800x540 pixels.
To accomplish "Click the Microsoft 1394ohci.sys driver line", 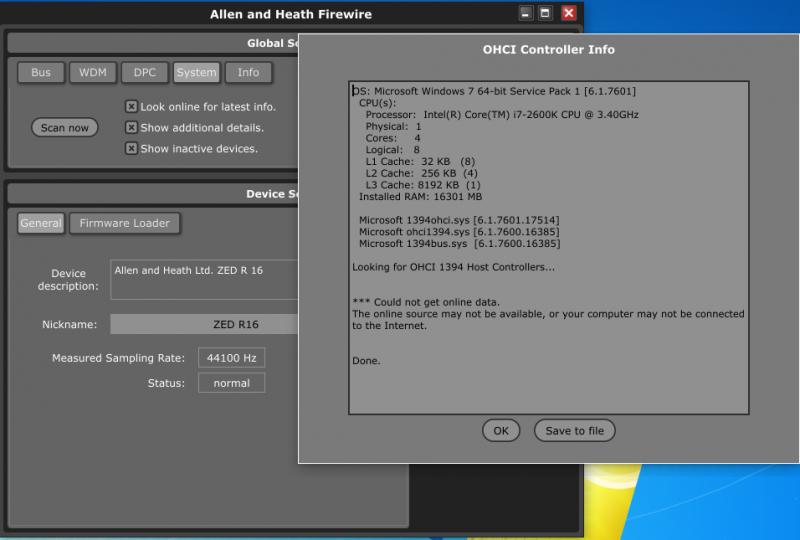I will (x=459, y=220).
